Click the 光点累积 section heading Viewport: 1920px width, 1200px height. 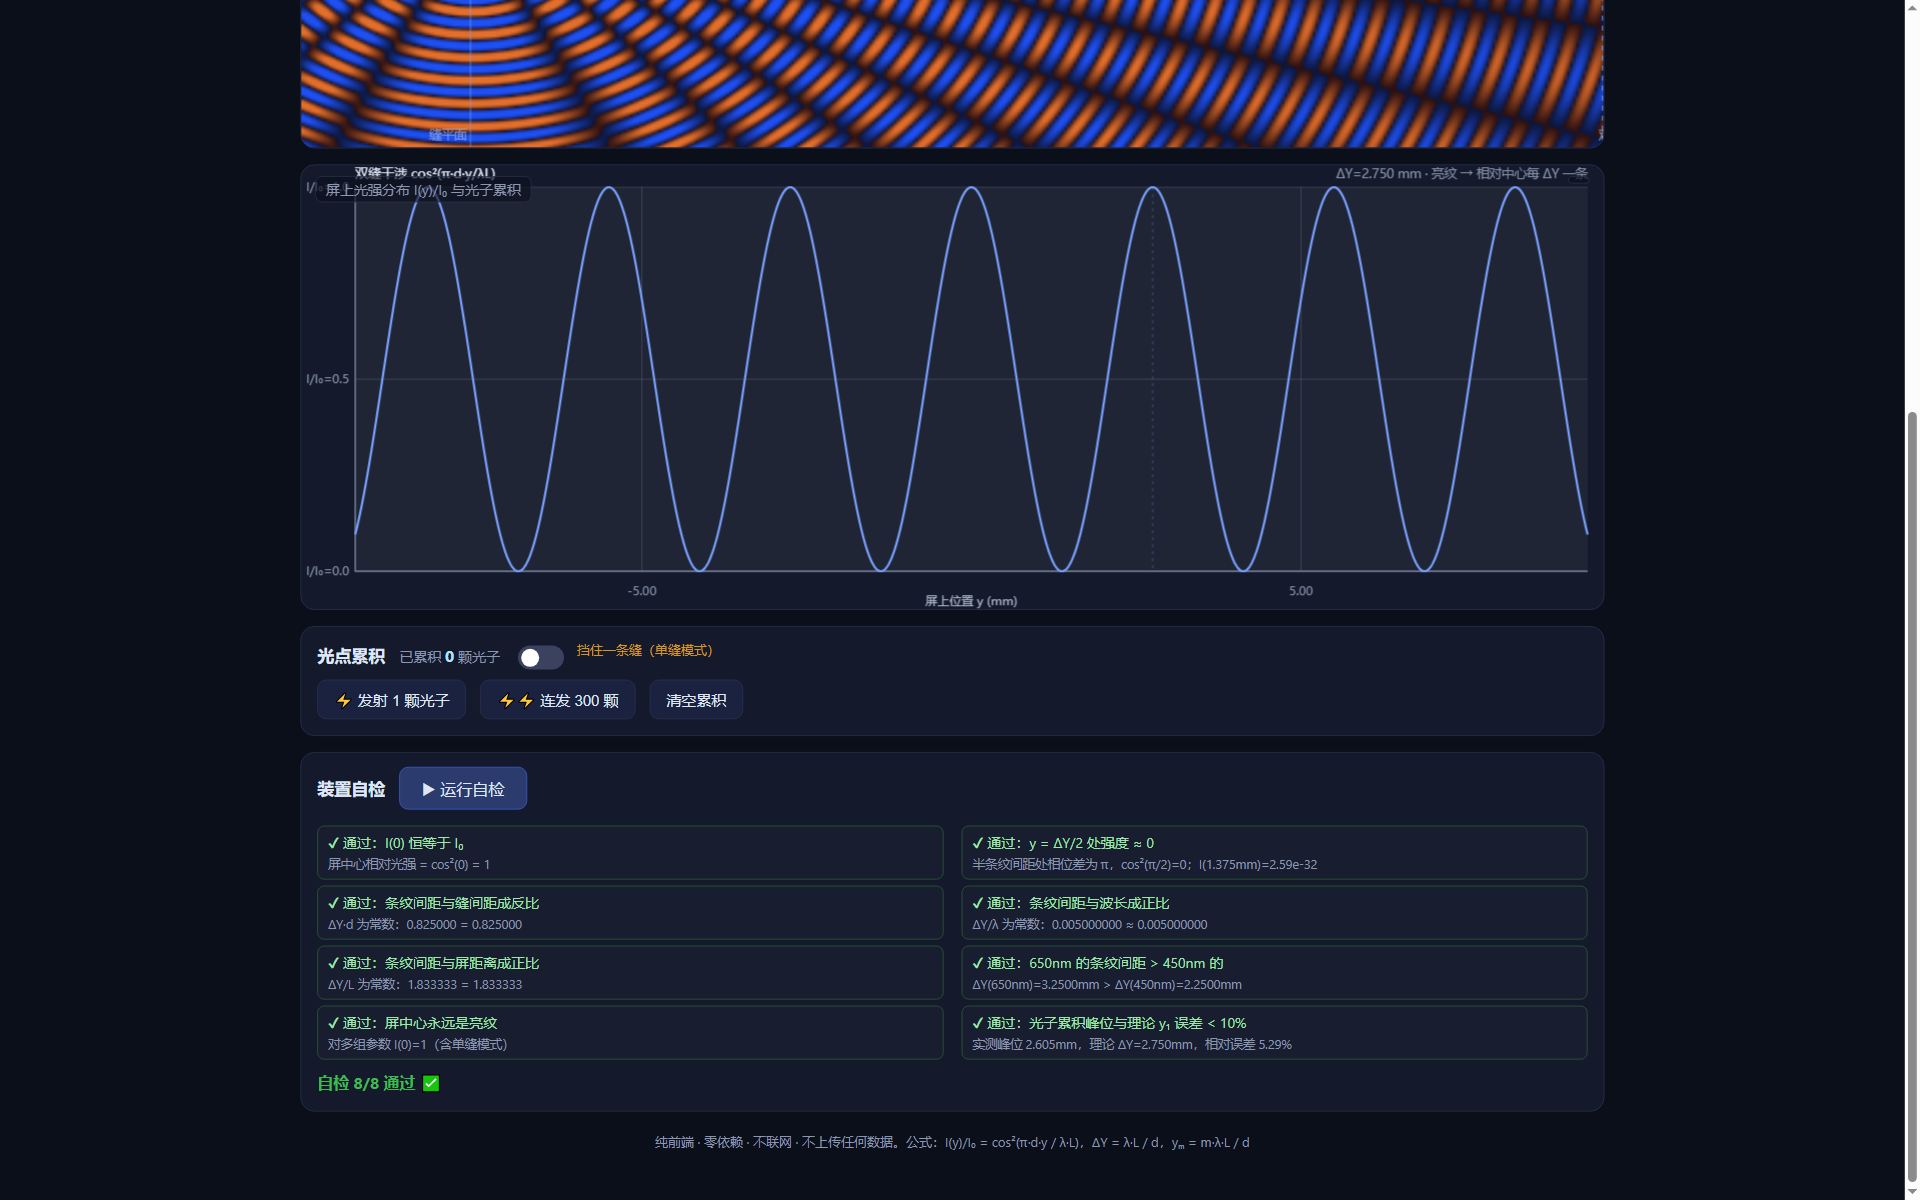(x=351, y=657)
